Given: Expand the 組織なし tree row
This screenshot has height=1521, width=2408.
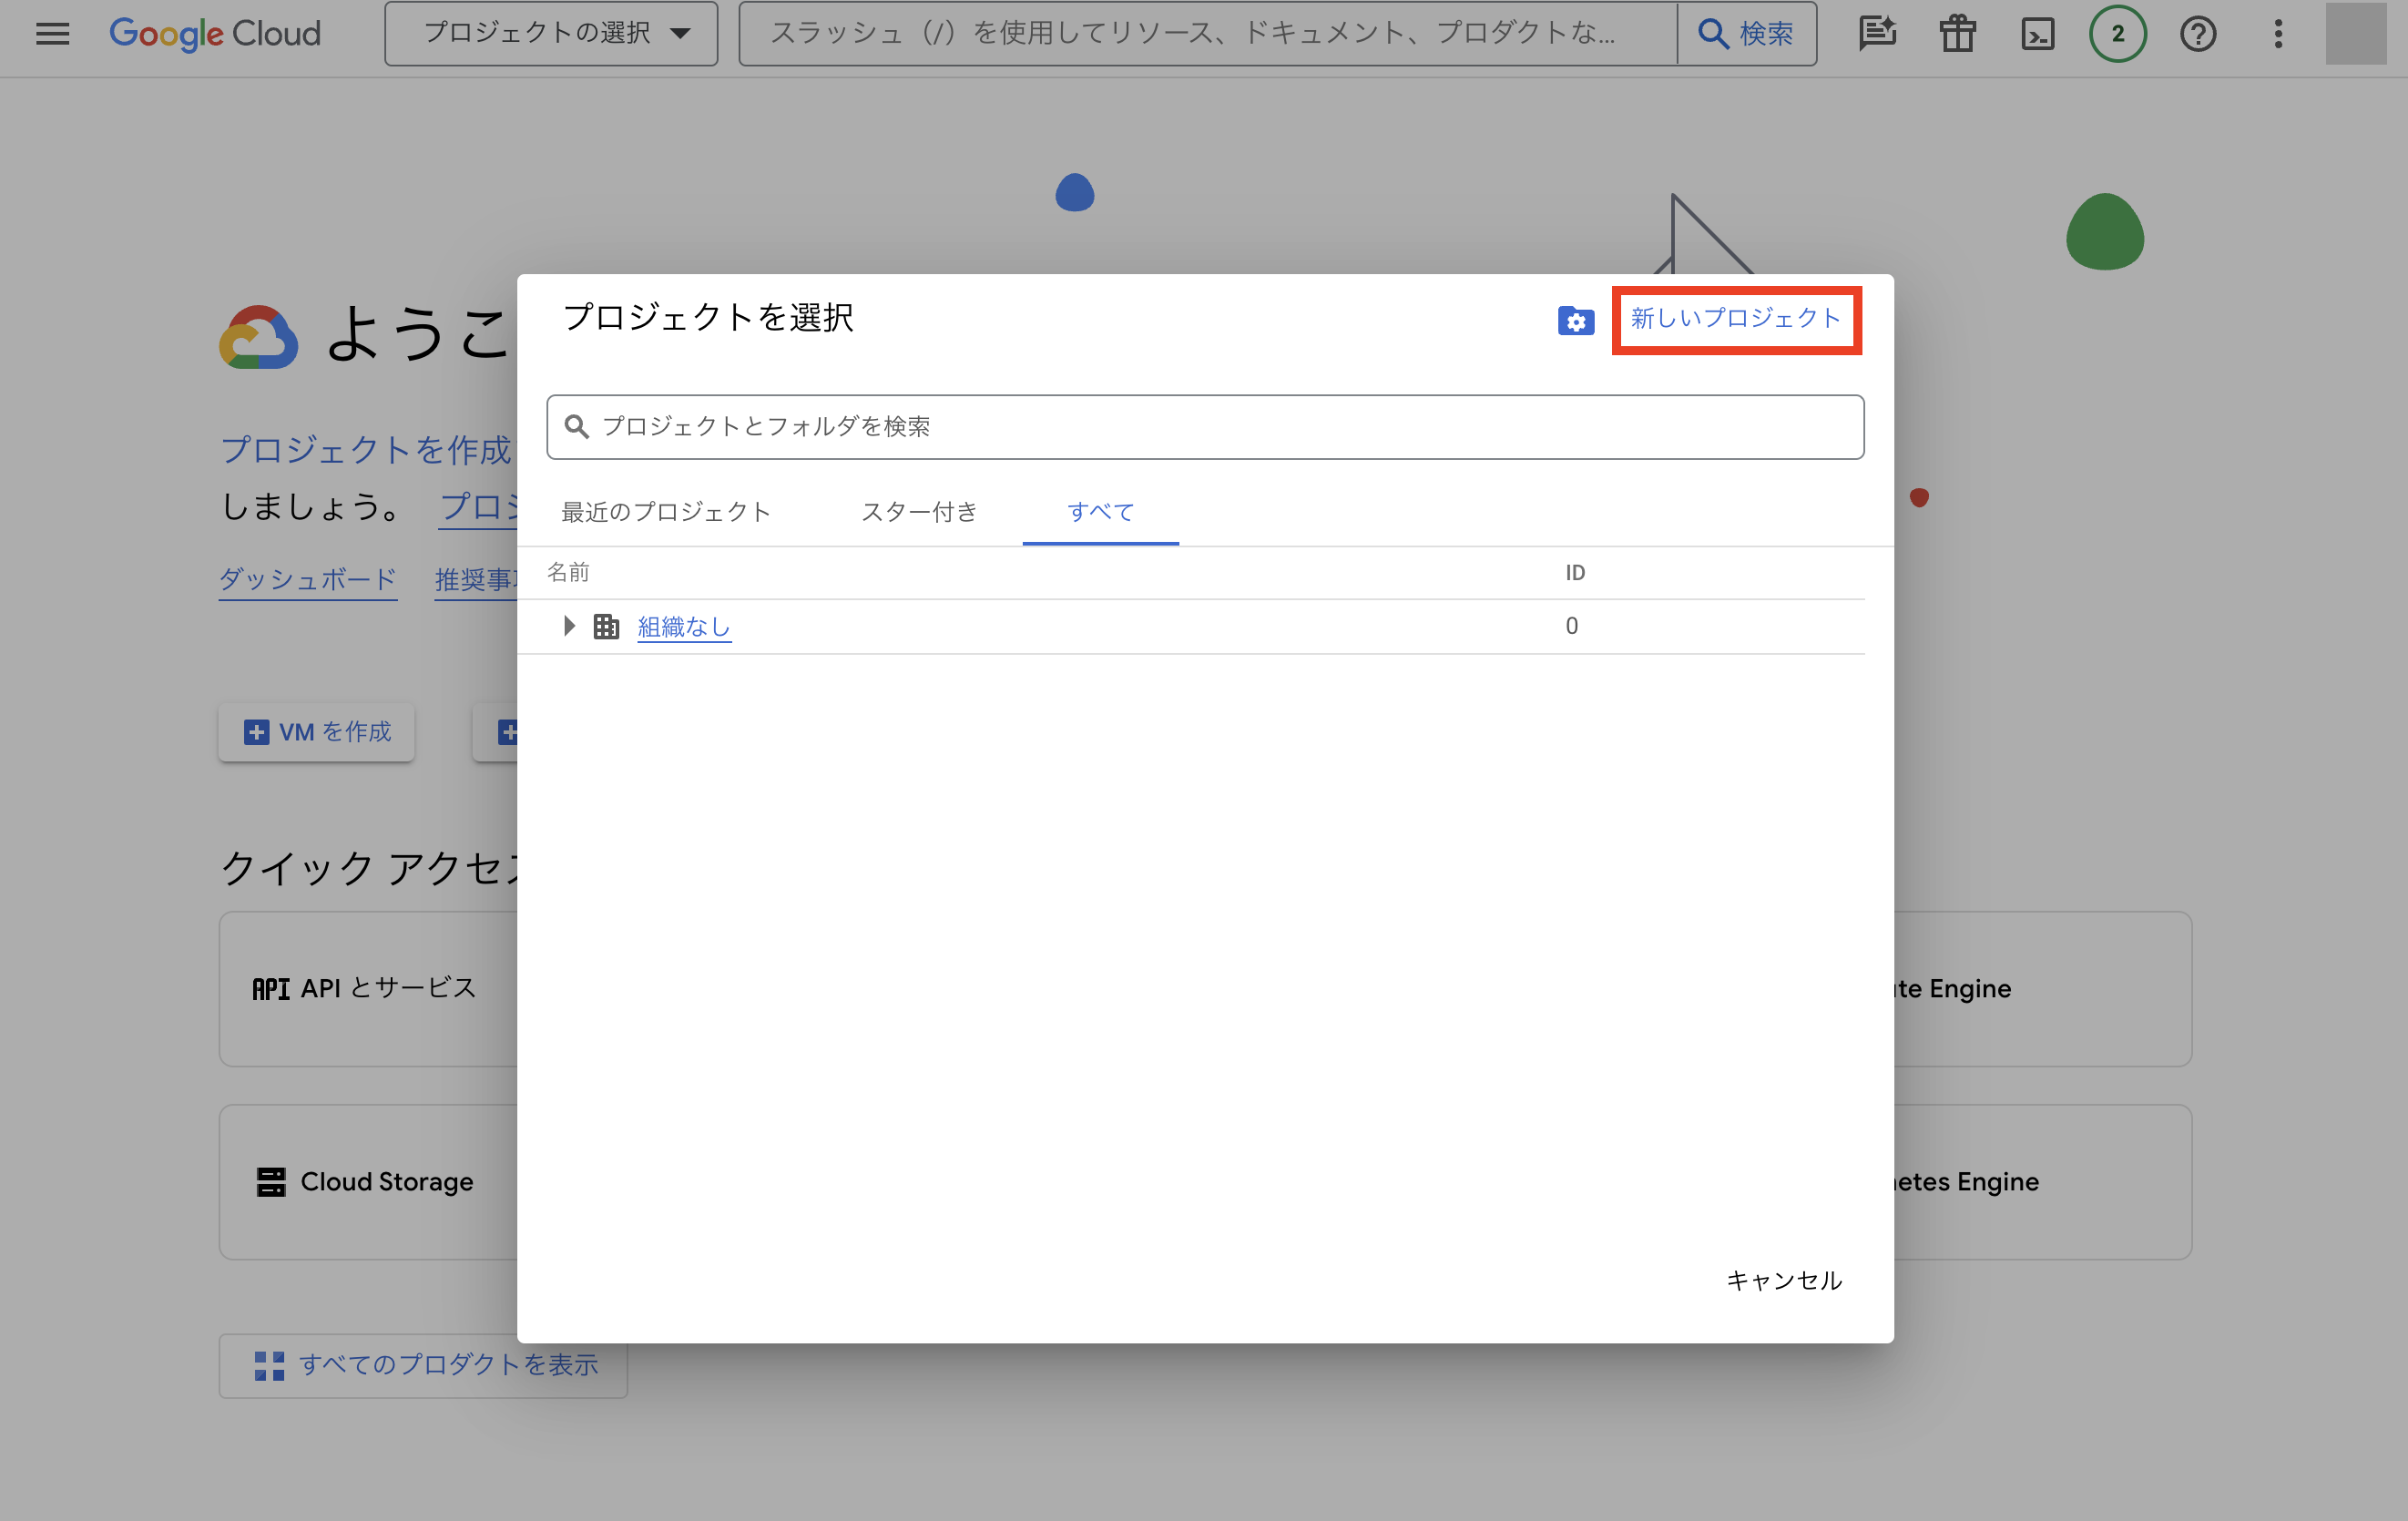Looking at the screenshot, I should (569, 627).
